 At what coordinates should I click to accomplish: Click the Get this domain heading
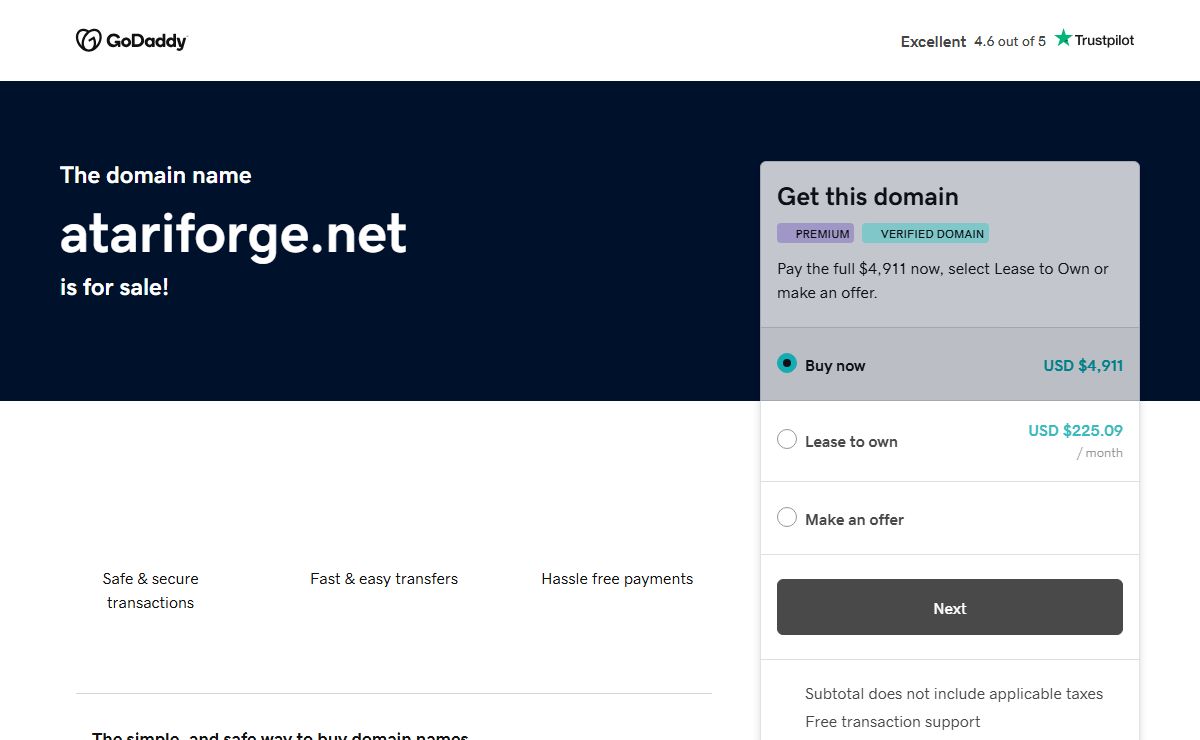868,197
